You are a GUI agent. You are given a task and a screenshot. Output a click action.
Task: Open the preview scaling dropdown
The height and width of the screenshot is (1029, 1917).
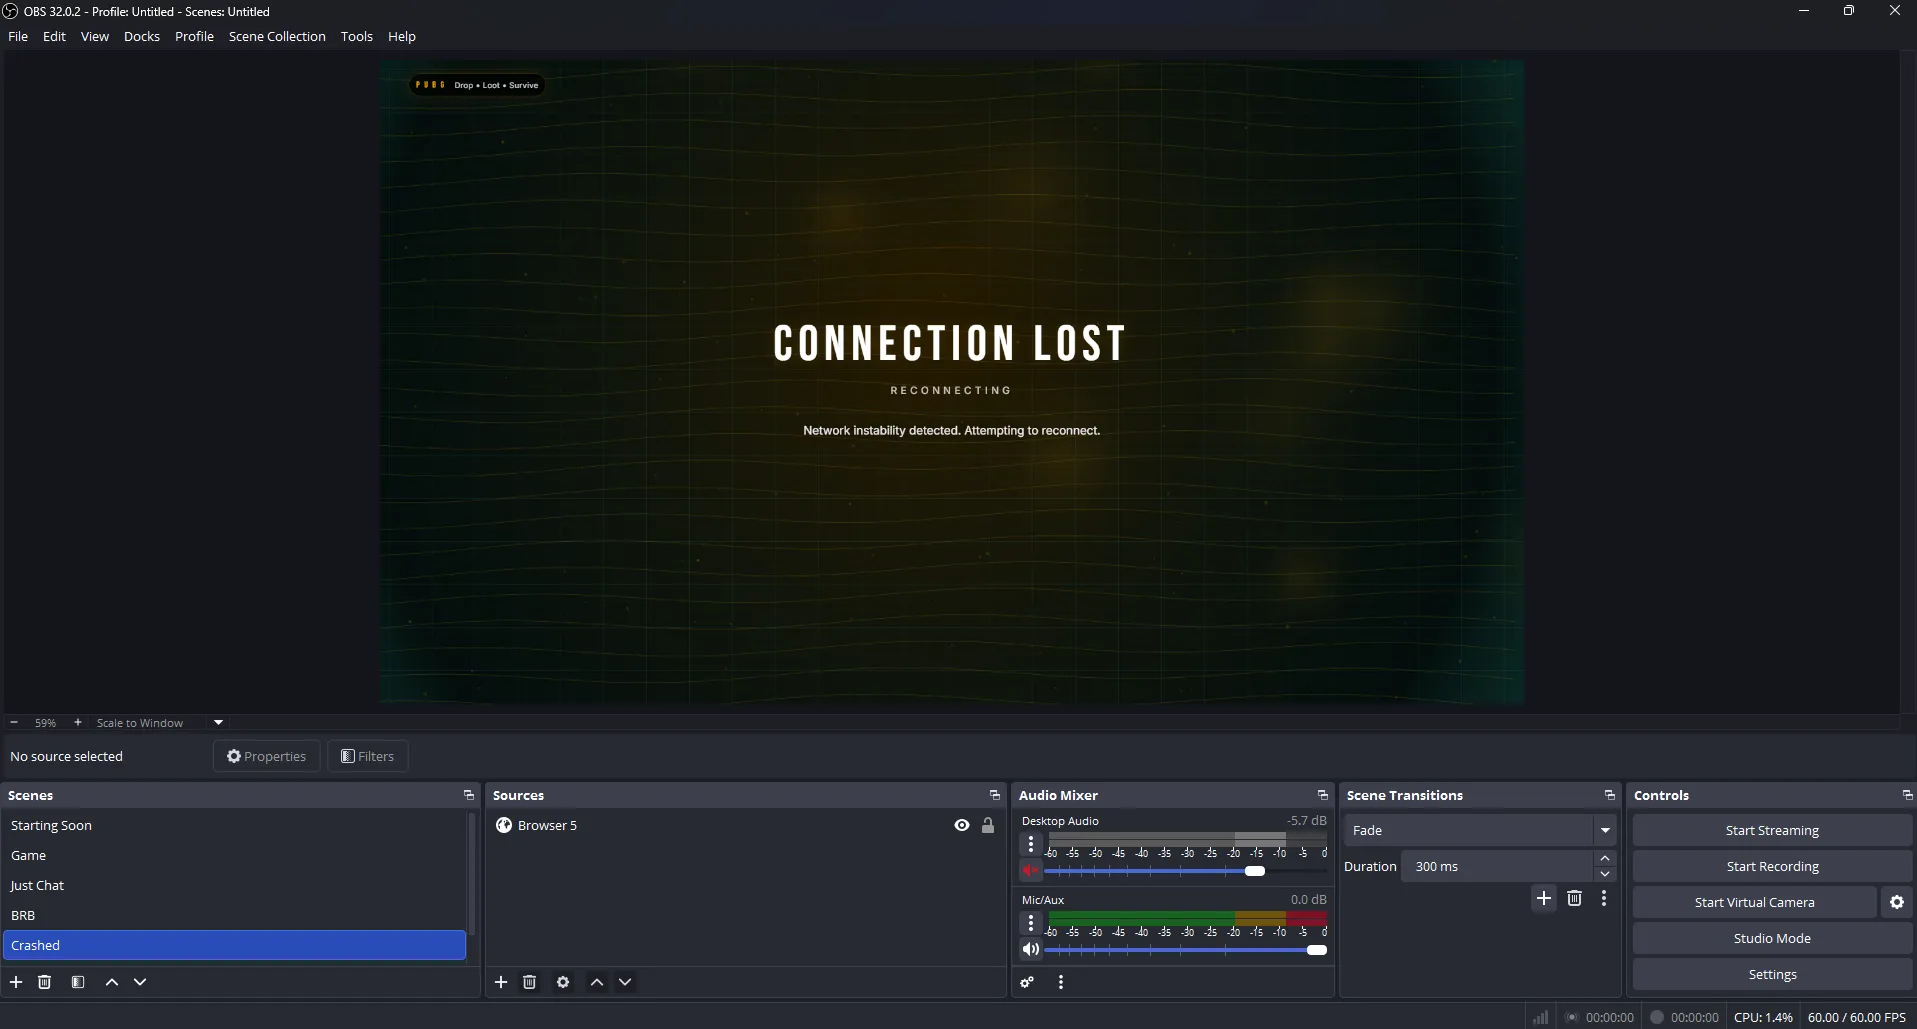216,722
